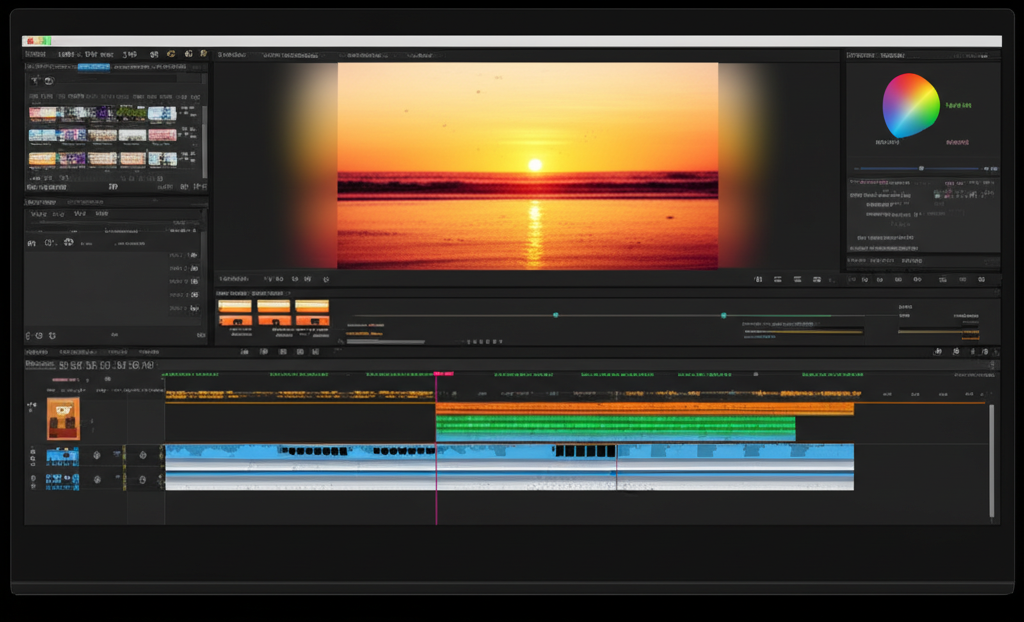Click the orange video track thumbnail in the track header
Screen dimensions: 1024x622
63,418
